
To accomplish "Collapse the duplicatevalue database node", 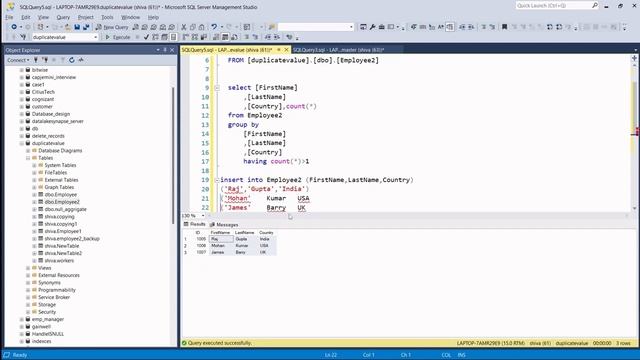I will (x=22, y=143).
